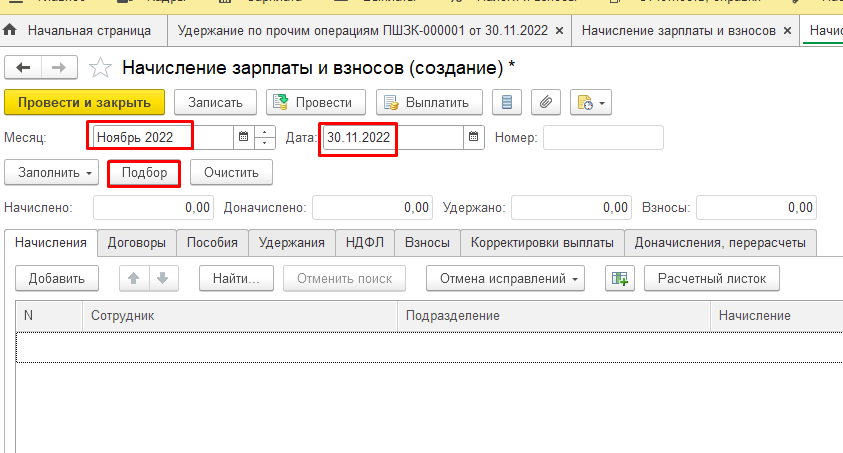The width and height of the screenshot is (843, 453).
Task: Click the Дата input field
Action: point(393,137)
